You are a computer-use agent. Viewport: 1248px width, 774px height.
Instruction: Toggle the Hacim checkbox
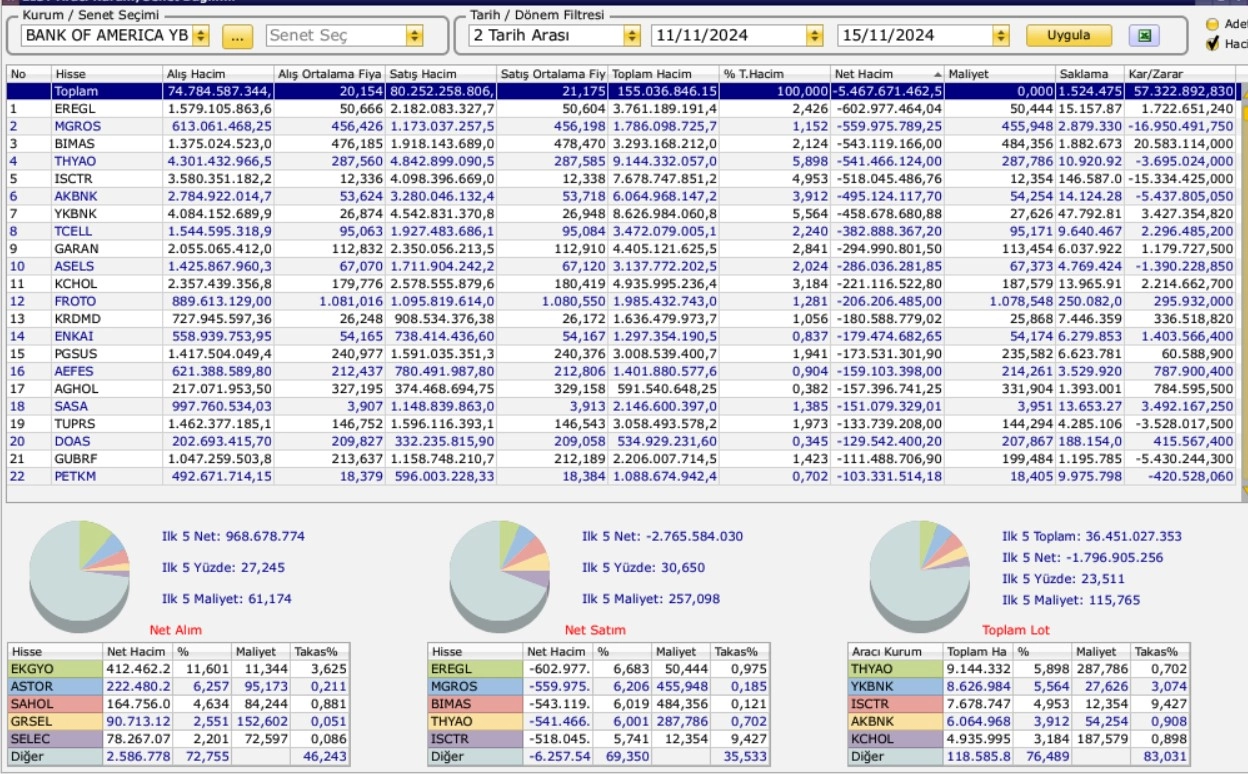coord(1213,43)
